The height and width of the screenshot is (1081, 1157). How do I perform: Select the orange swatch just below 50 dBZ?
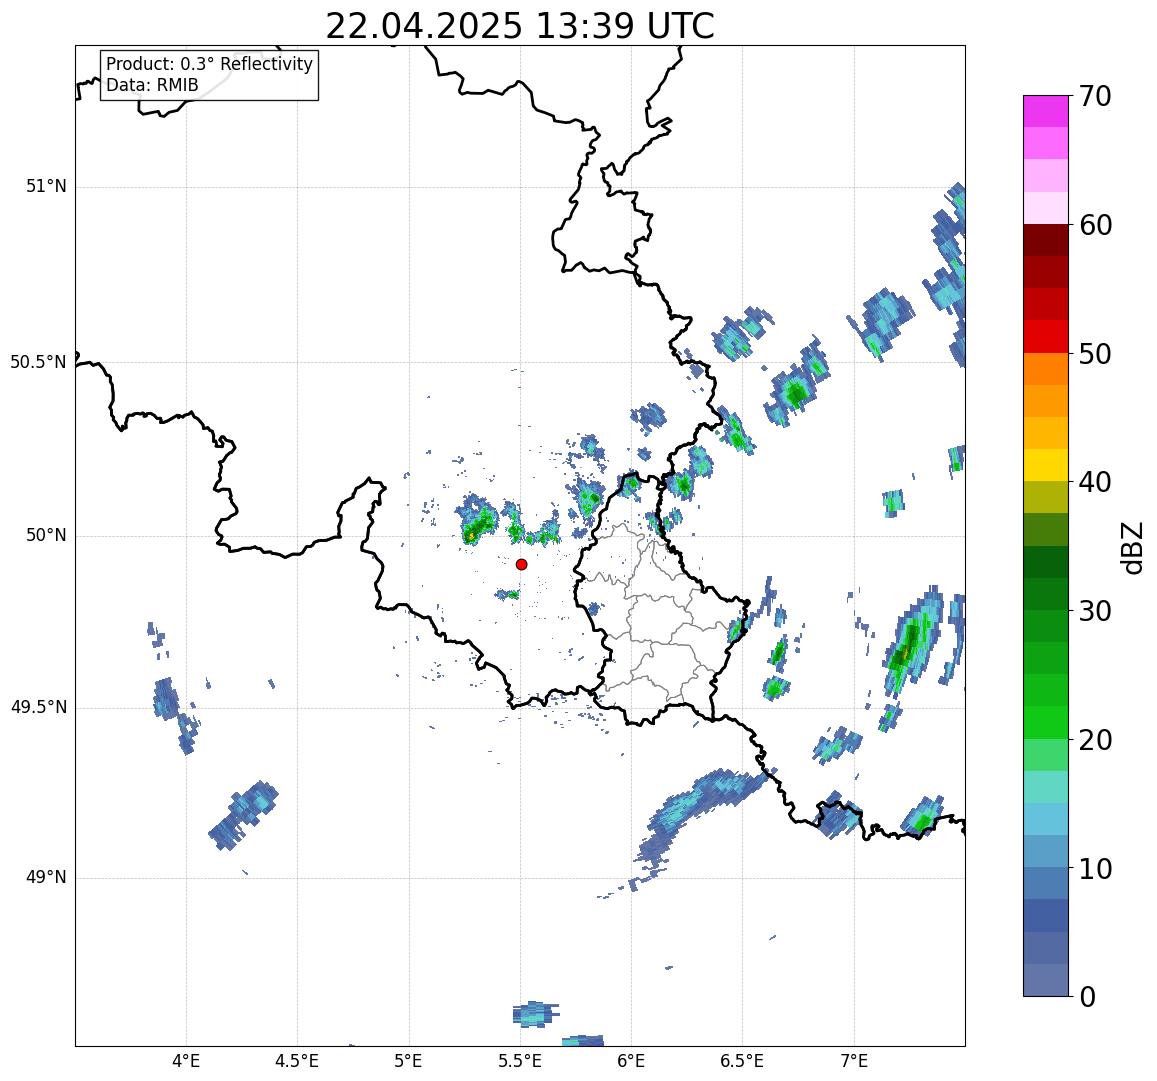click(1046, 369)
